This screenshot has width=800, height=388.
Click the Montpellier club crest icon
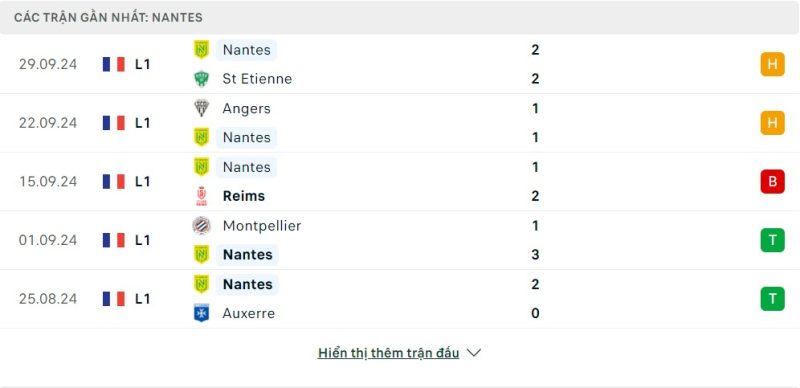coord(201,226)
